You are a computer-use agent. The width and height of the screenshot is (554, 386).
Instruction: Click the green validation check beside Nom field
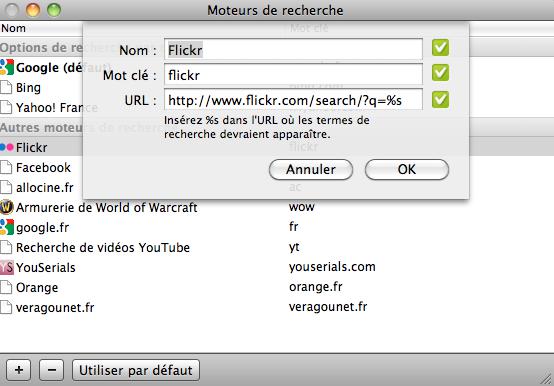click(440, 48)
